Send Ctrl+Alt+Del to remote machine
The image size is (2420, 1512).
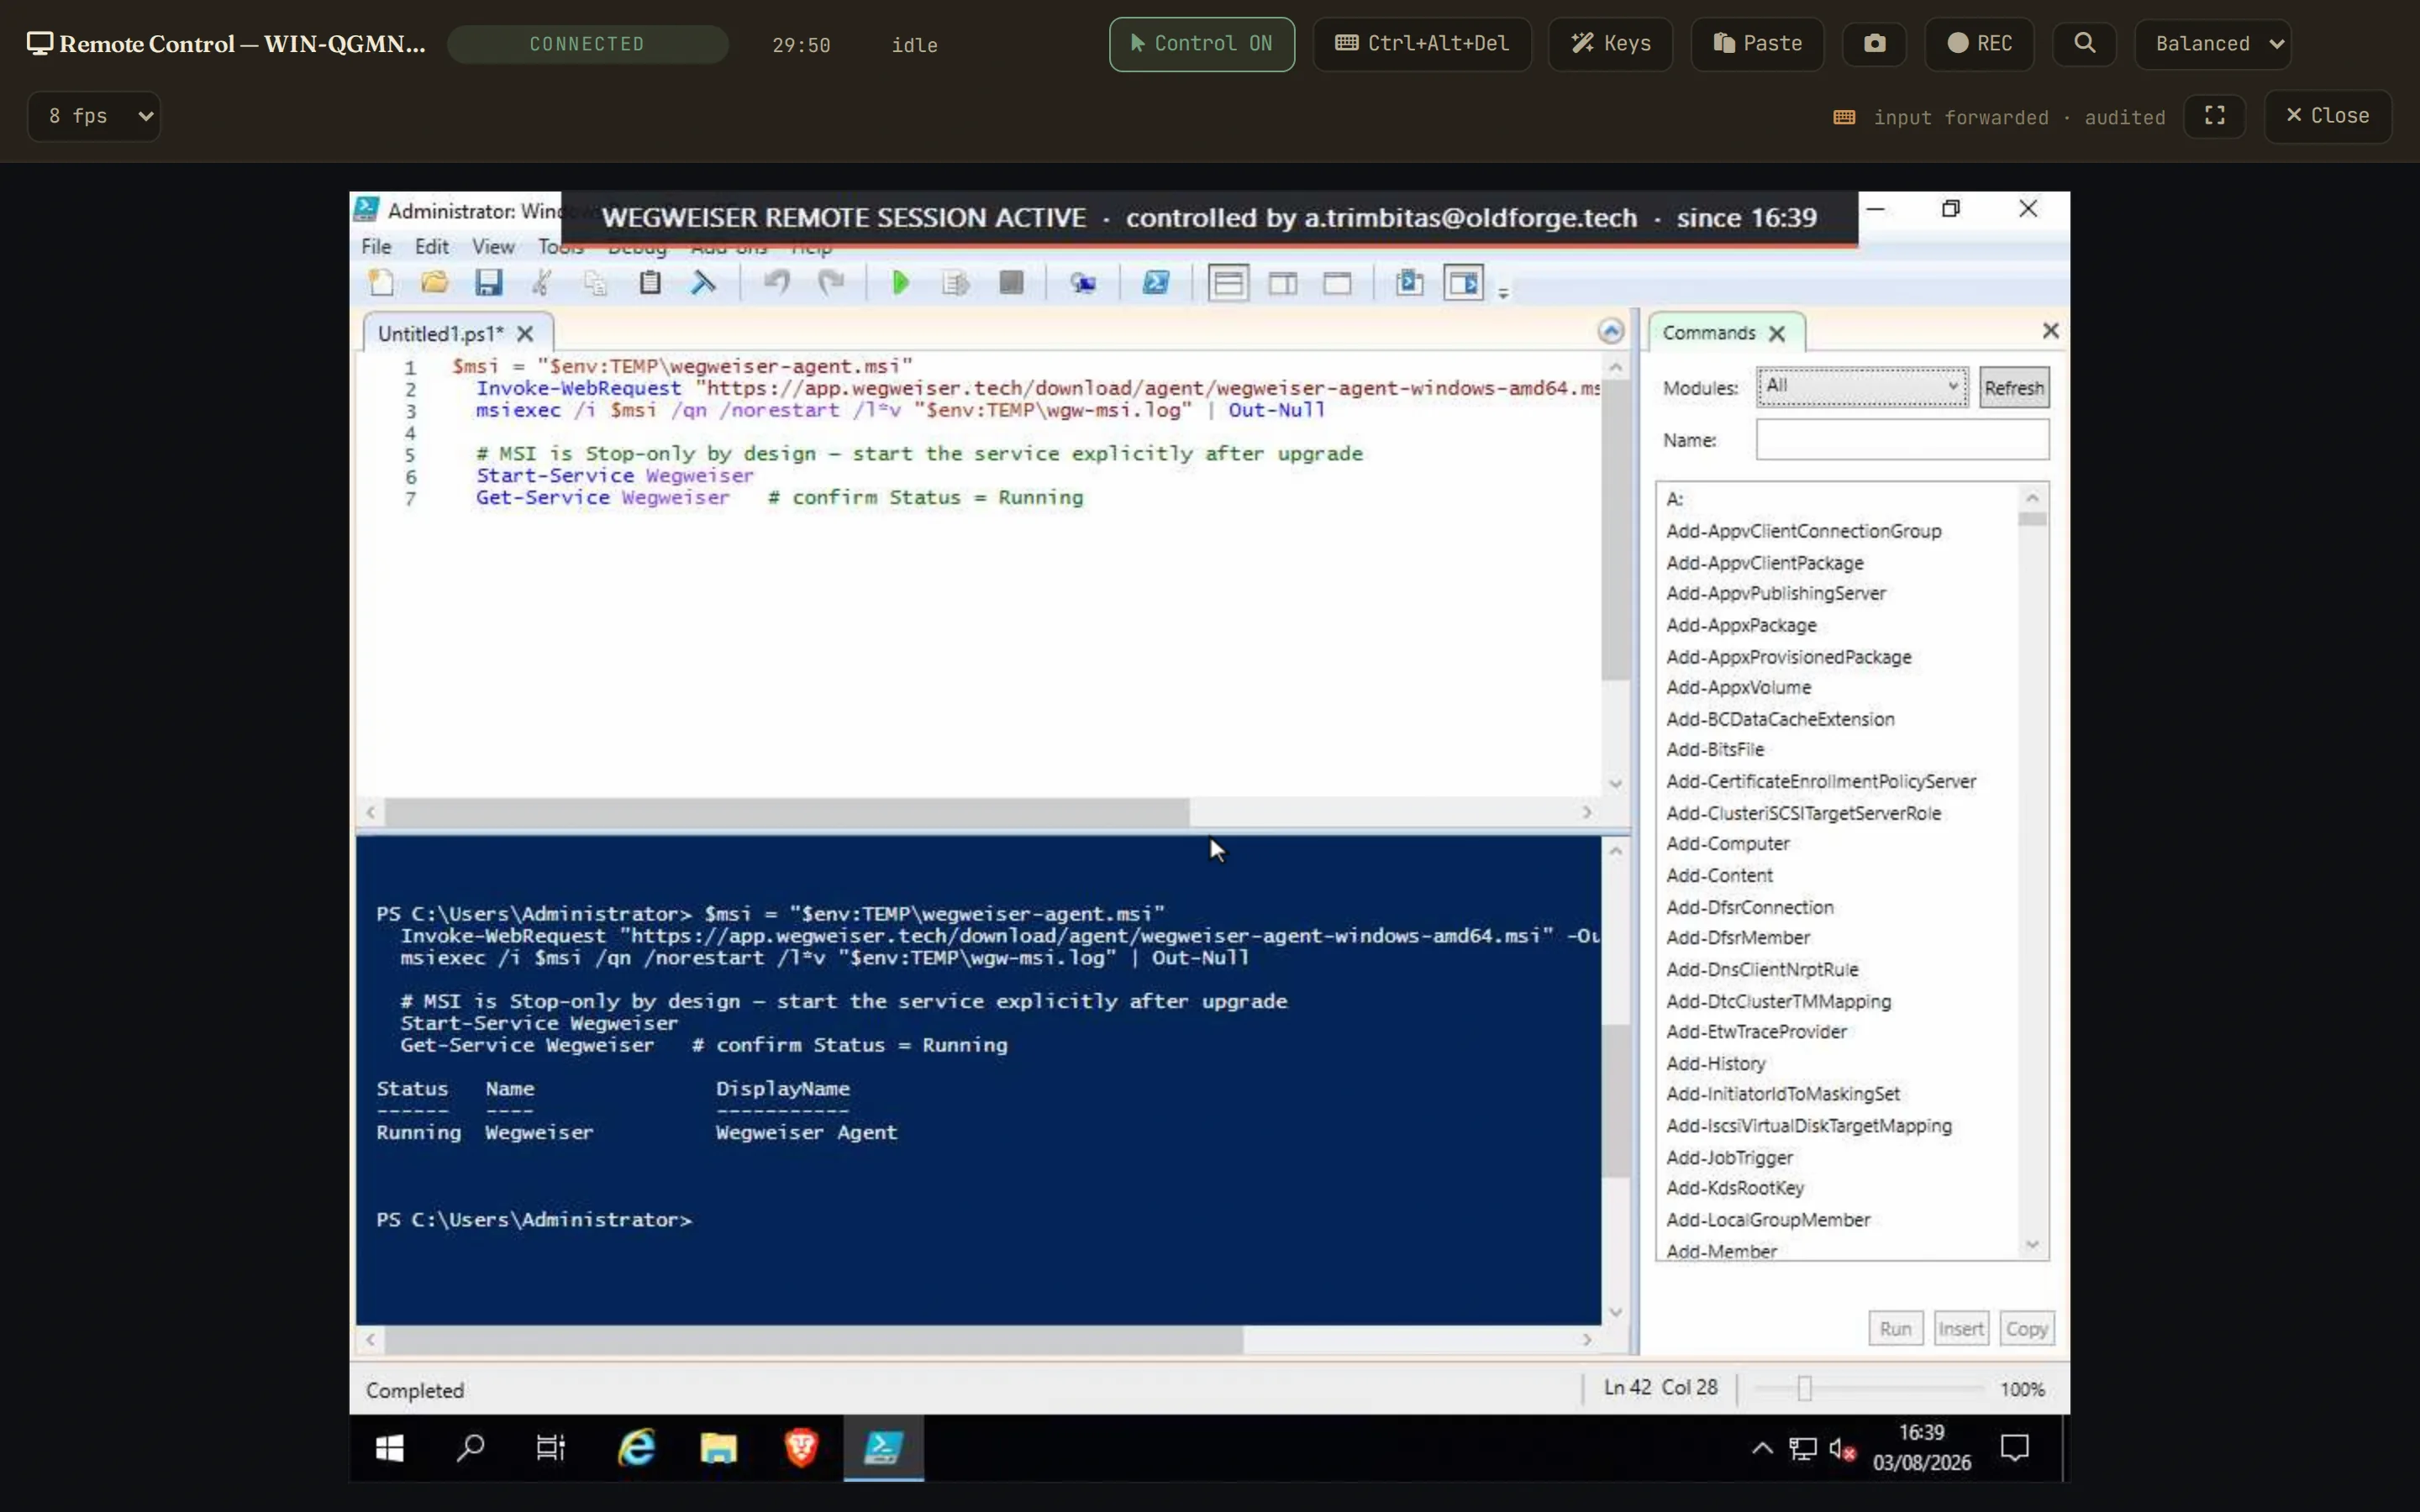(1421, 44)
